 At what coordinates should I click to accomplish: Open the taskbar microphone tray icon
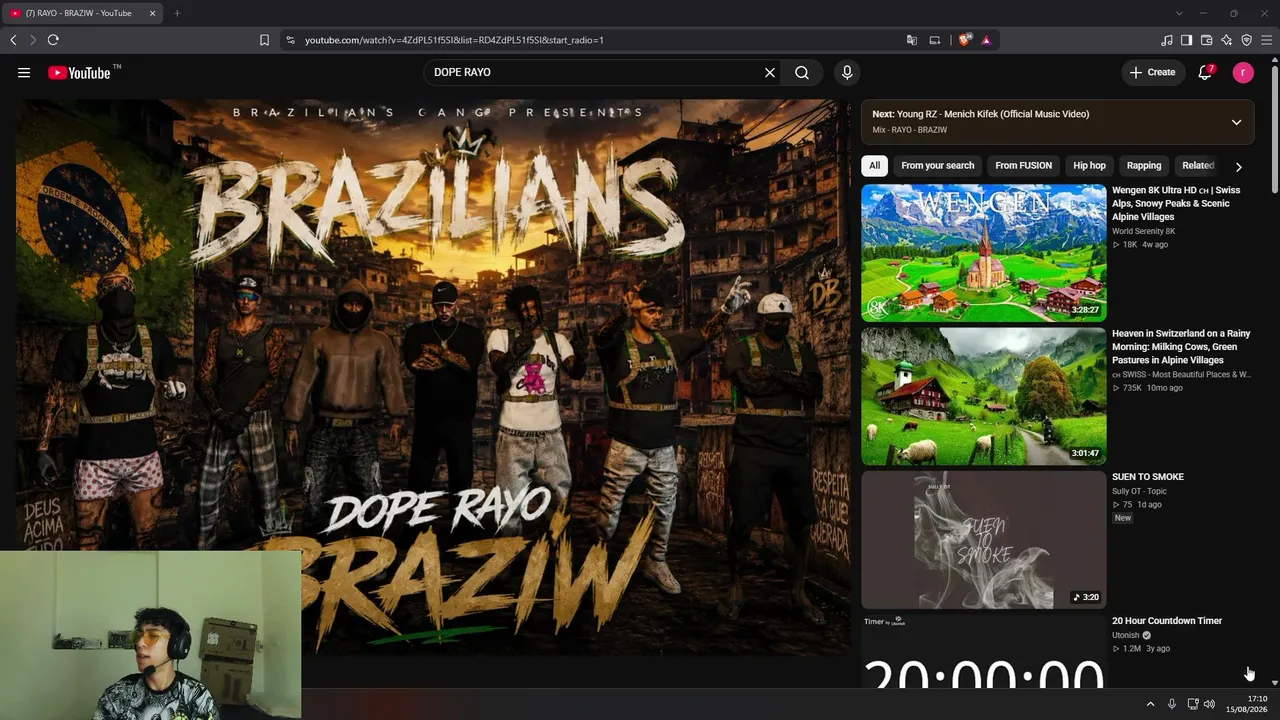[1172, 704]
